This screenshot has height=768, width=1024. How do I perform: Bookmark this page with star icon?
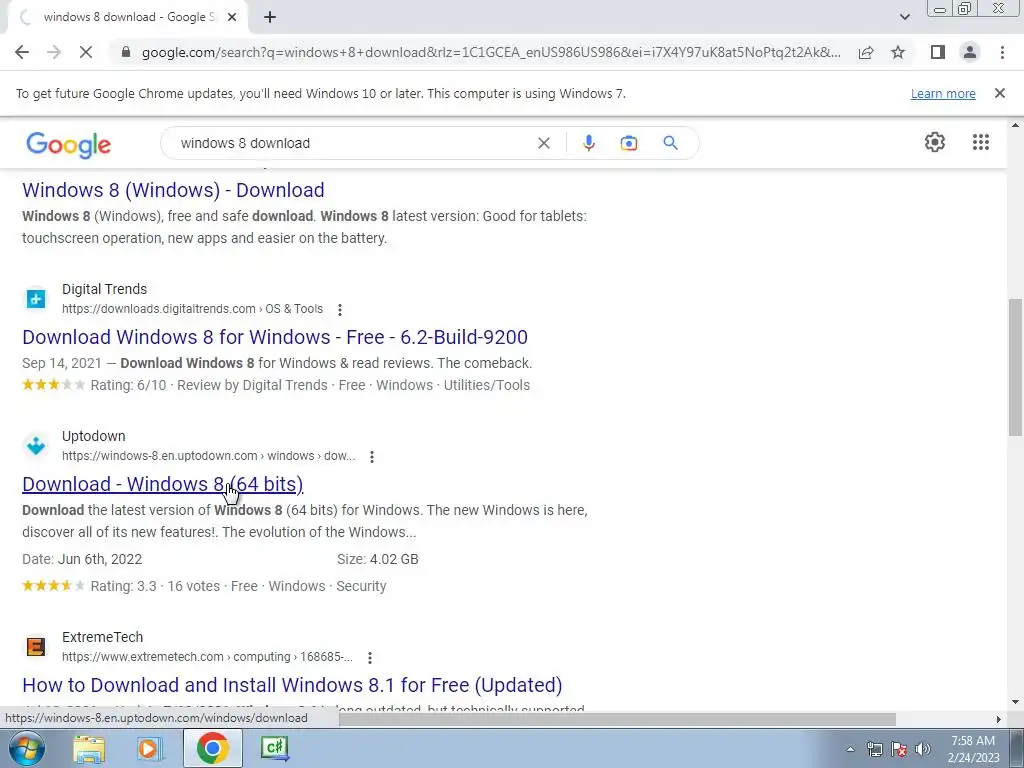(x=898, y=52)
